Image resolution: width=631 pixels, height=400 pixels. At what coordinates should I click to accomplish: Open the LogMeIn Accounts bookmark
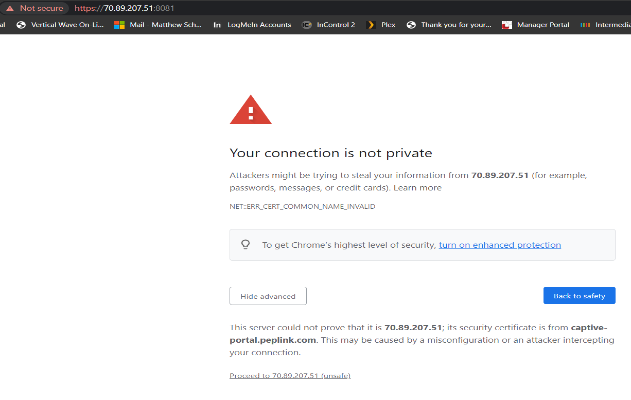[252, 25]
